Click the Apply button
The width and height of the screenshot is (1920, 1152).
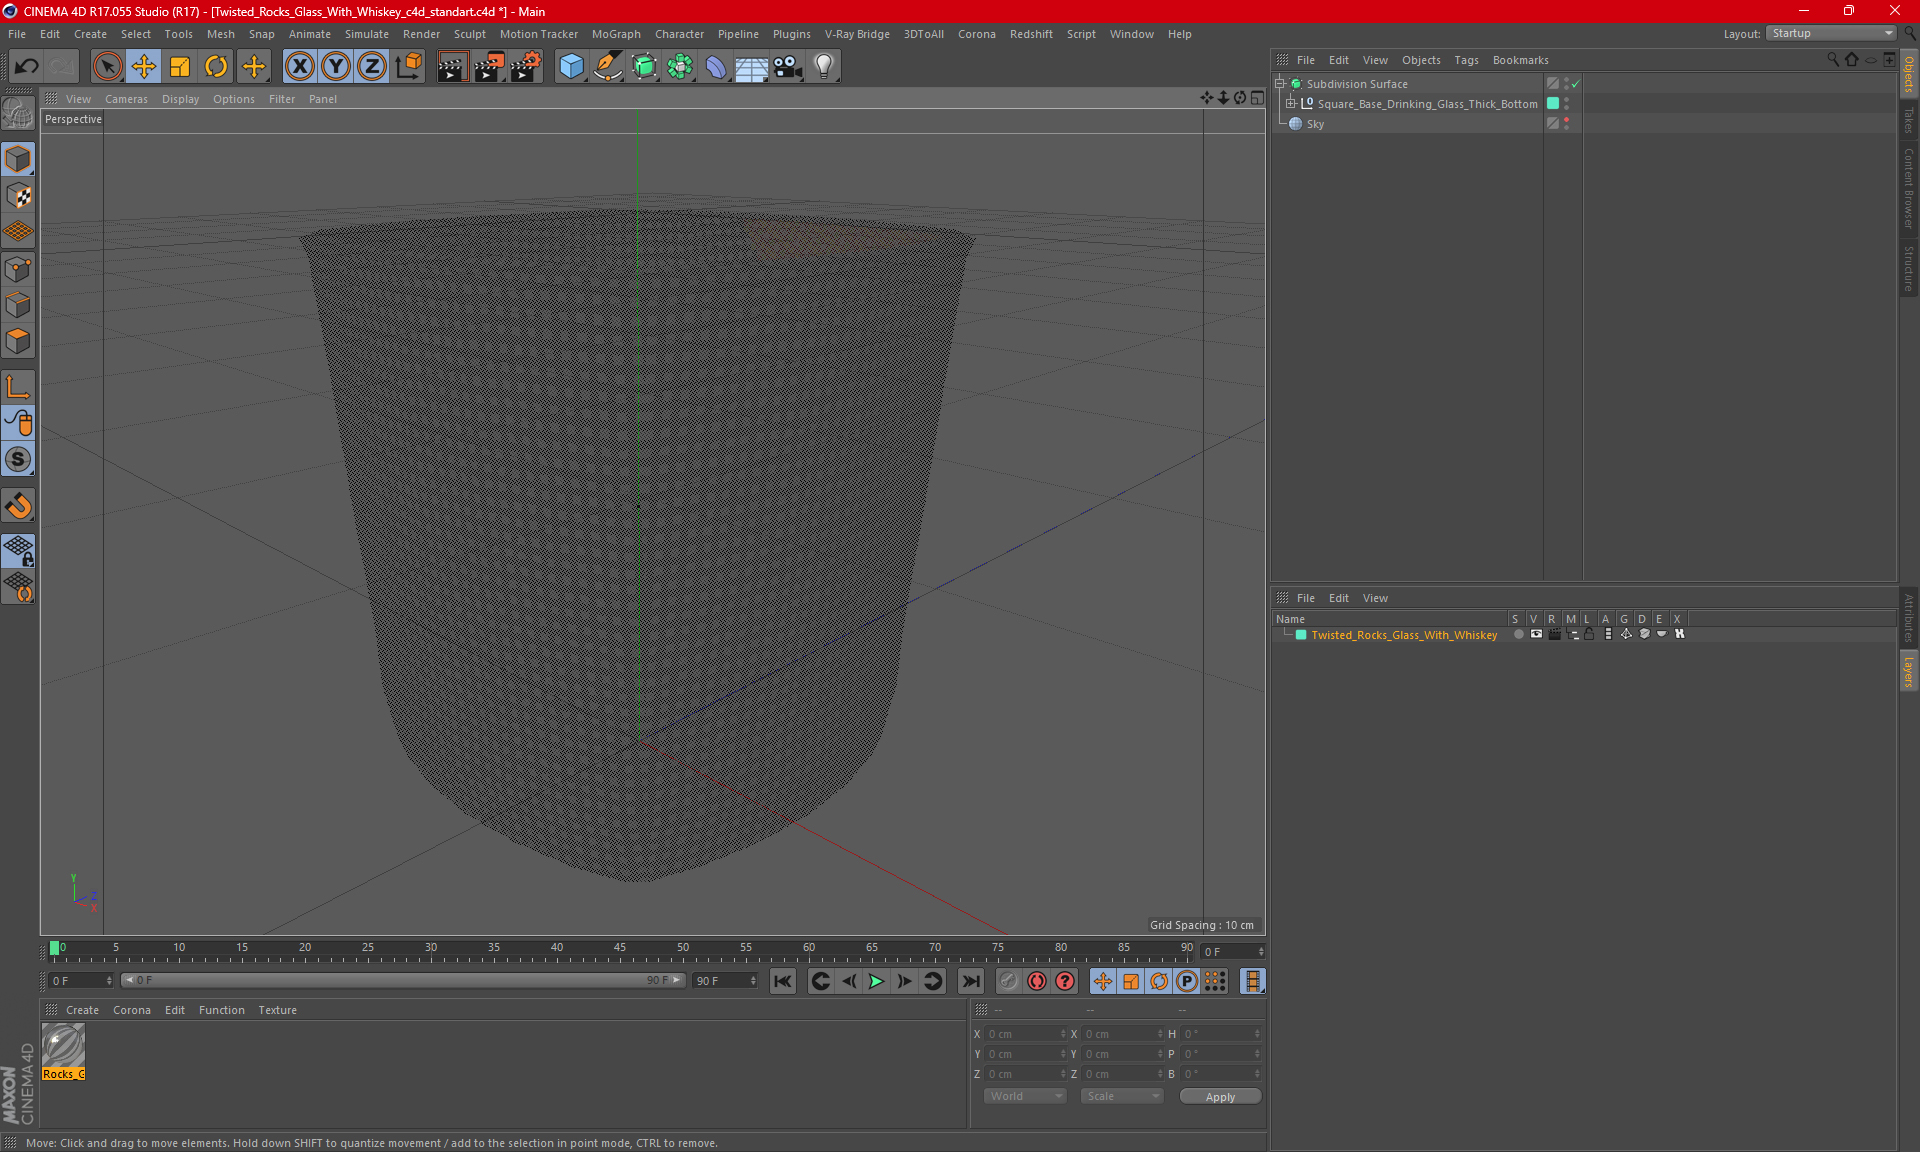pyautogui.click(x=1220, y=1097)
